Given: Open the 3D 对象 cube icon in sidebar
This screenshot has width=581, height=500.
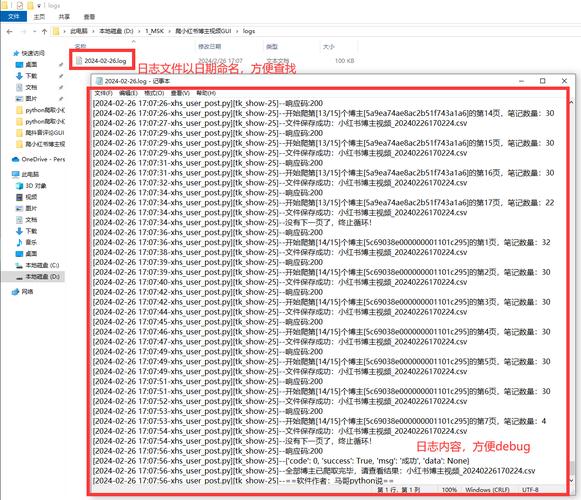Looking at the screenshot, I should [20, 186].
